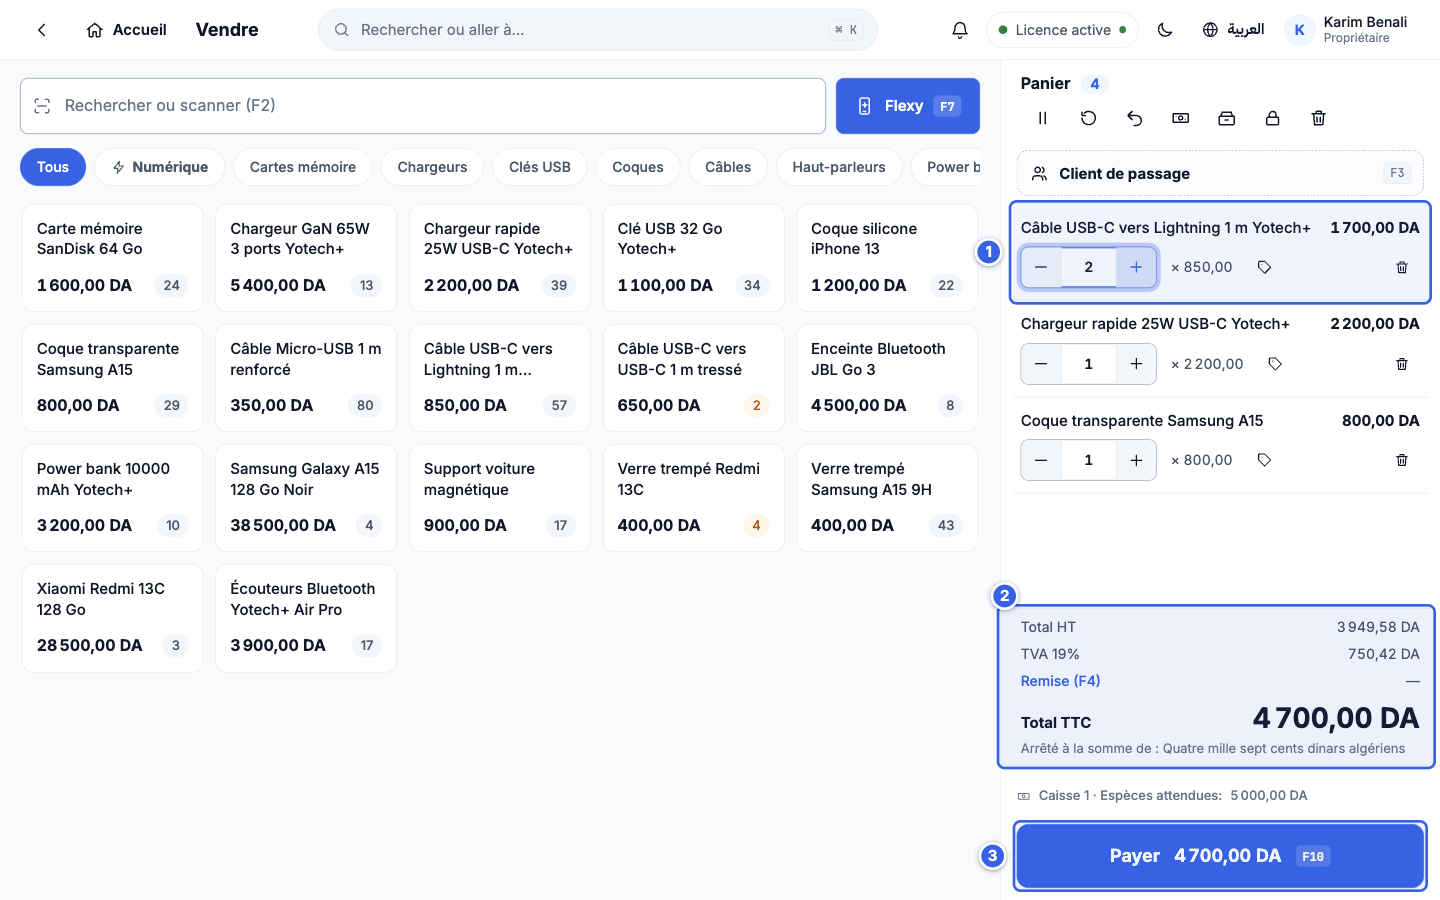
Task: Go to Accueil home
Action: pos(127,30)
